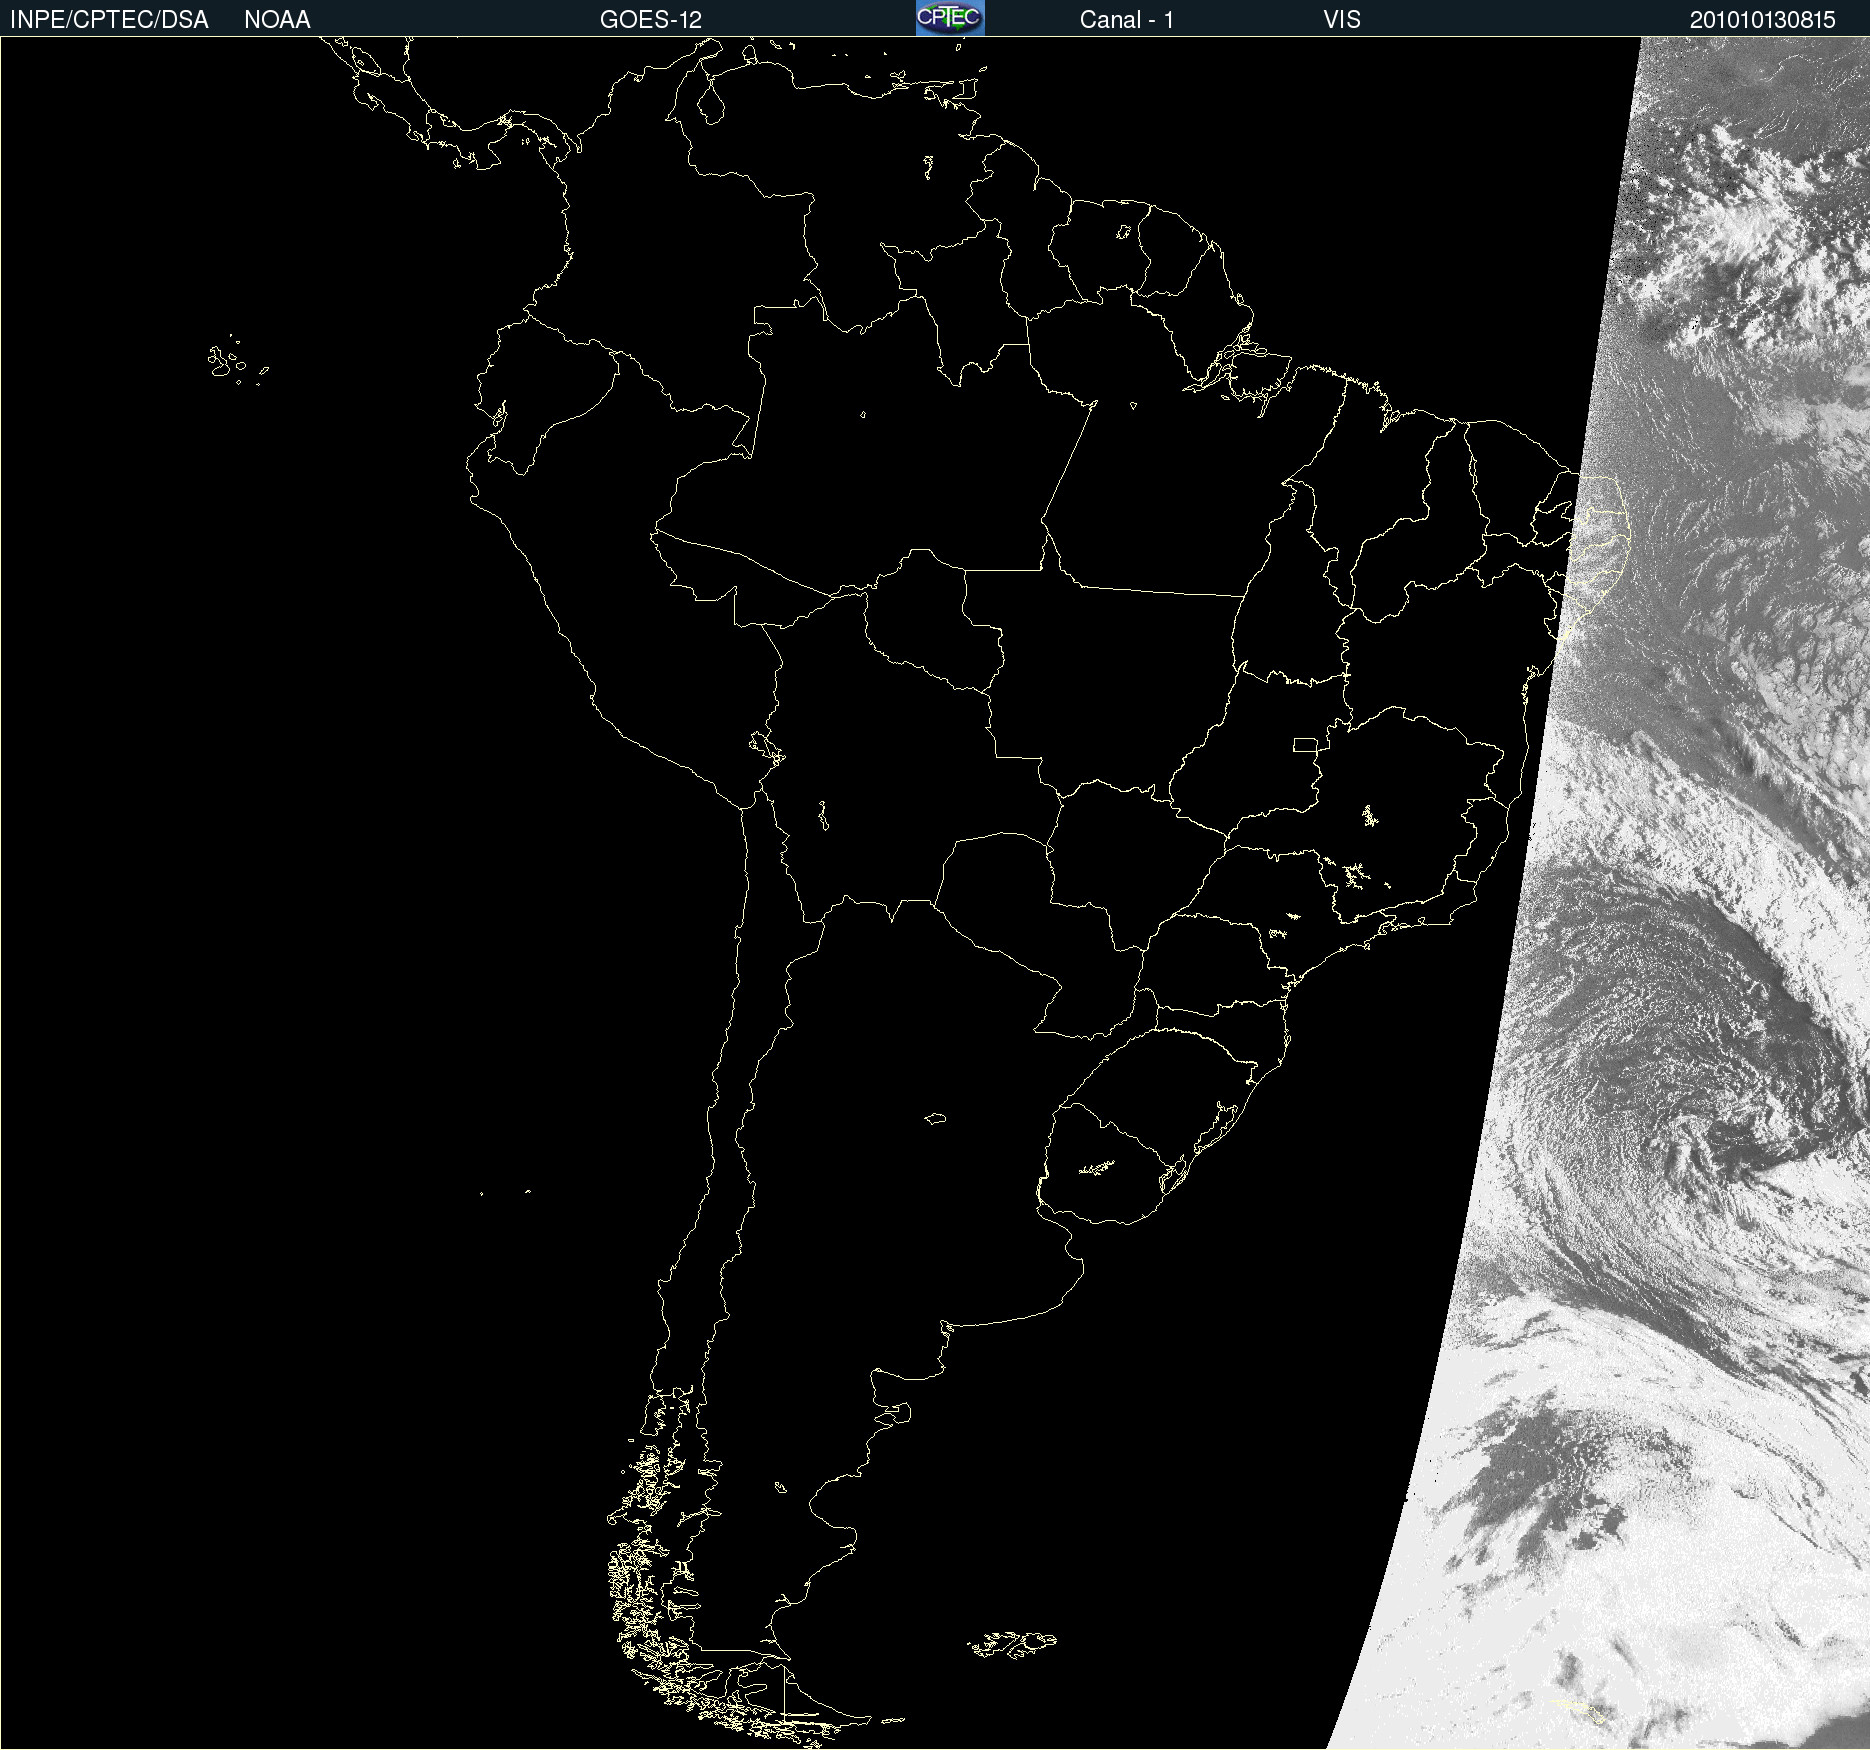Click the 201010130815 timestamp
The width and height of the screenshot is (1870, 1750).
click(x=1763, y=20)
